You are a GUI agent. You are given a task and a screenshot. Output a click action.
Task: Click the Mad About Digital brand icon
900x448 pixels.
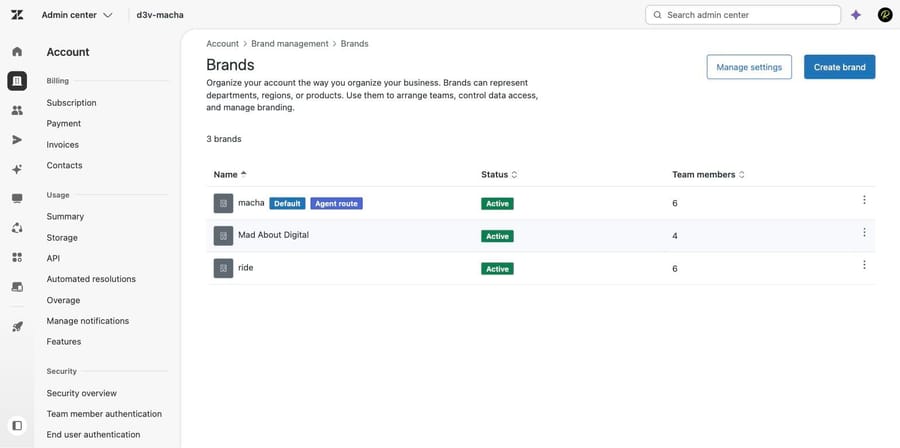[x=223, y=236]
